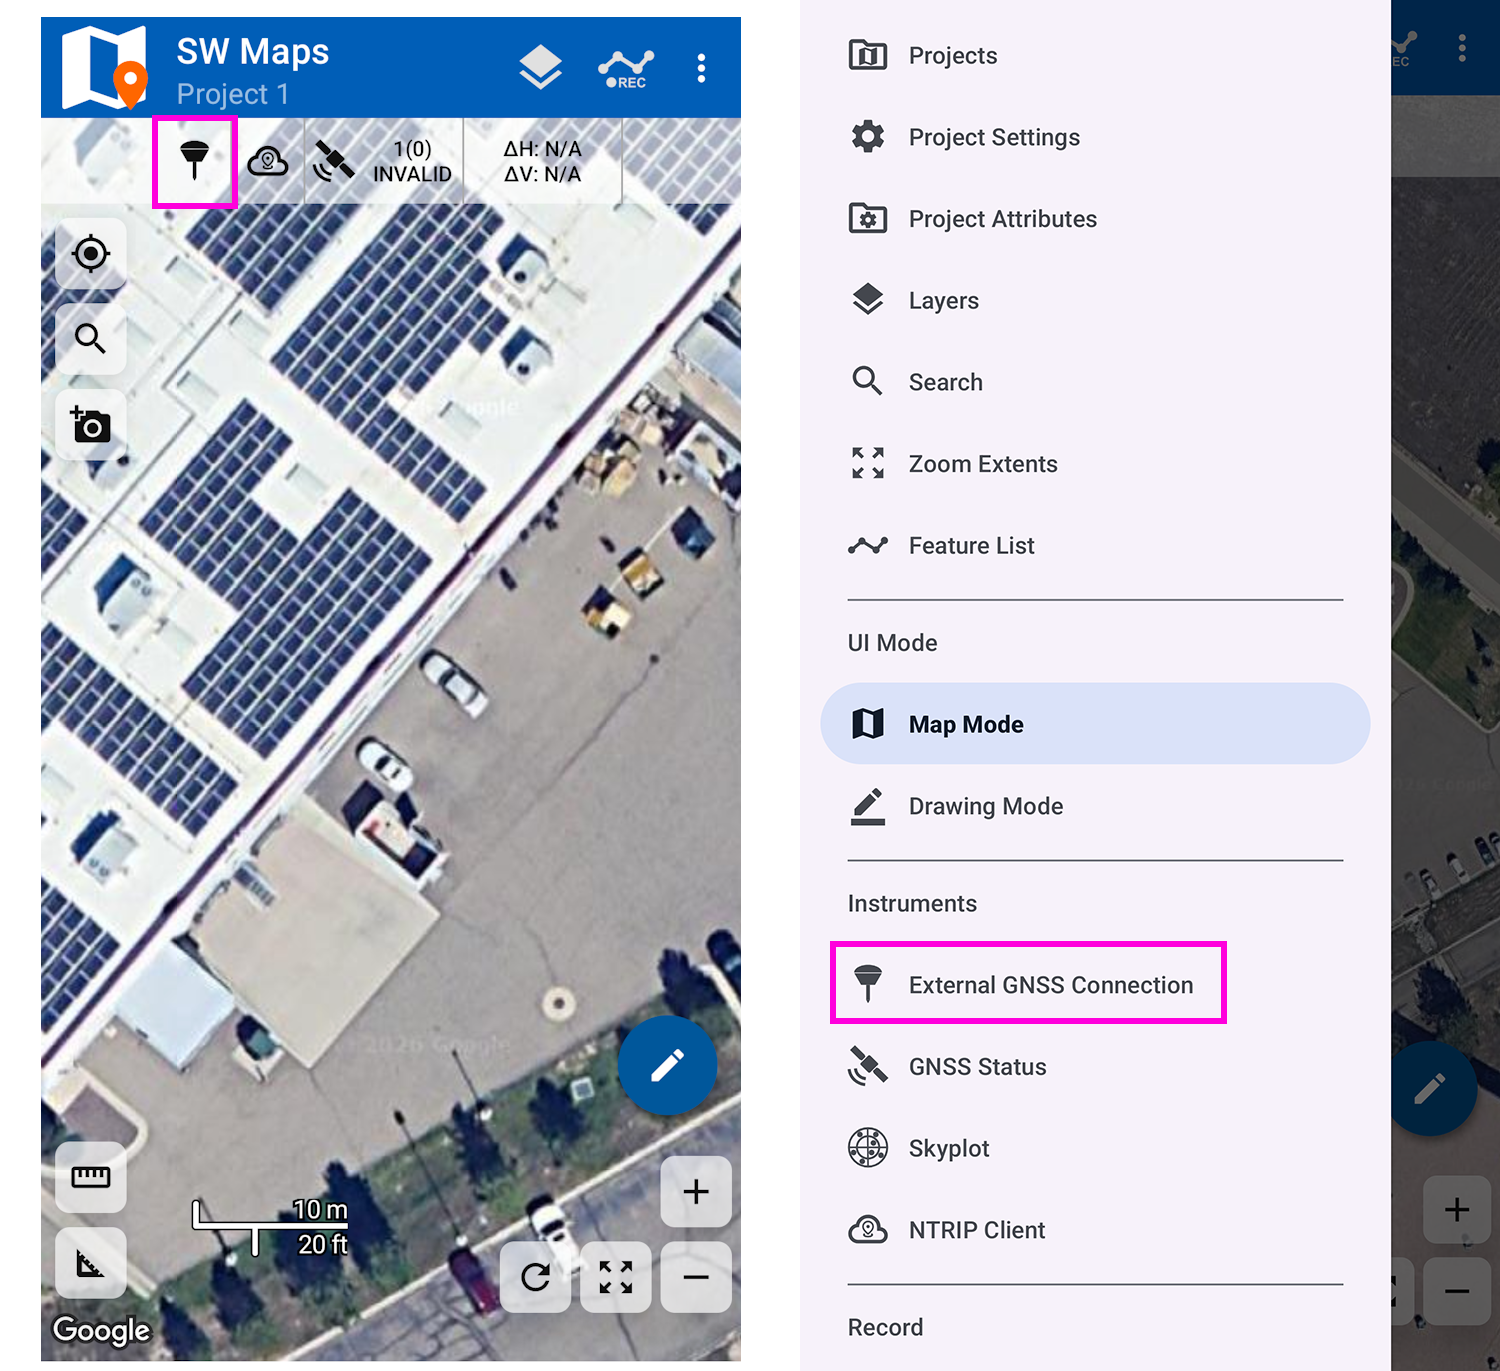Open the Layers icon in SW Maps header
The width and height of the screenshot is (1500, 1371).
[540, 68]
